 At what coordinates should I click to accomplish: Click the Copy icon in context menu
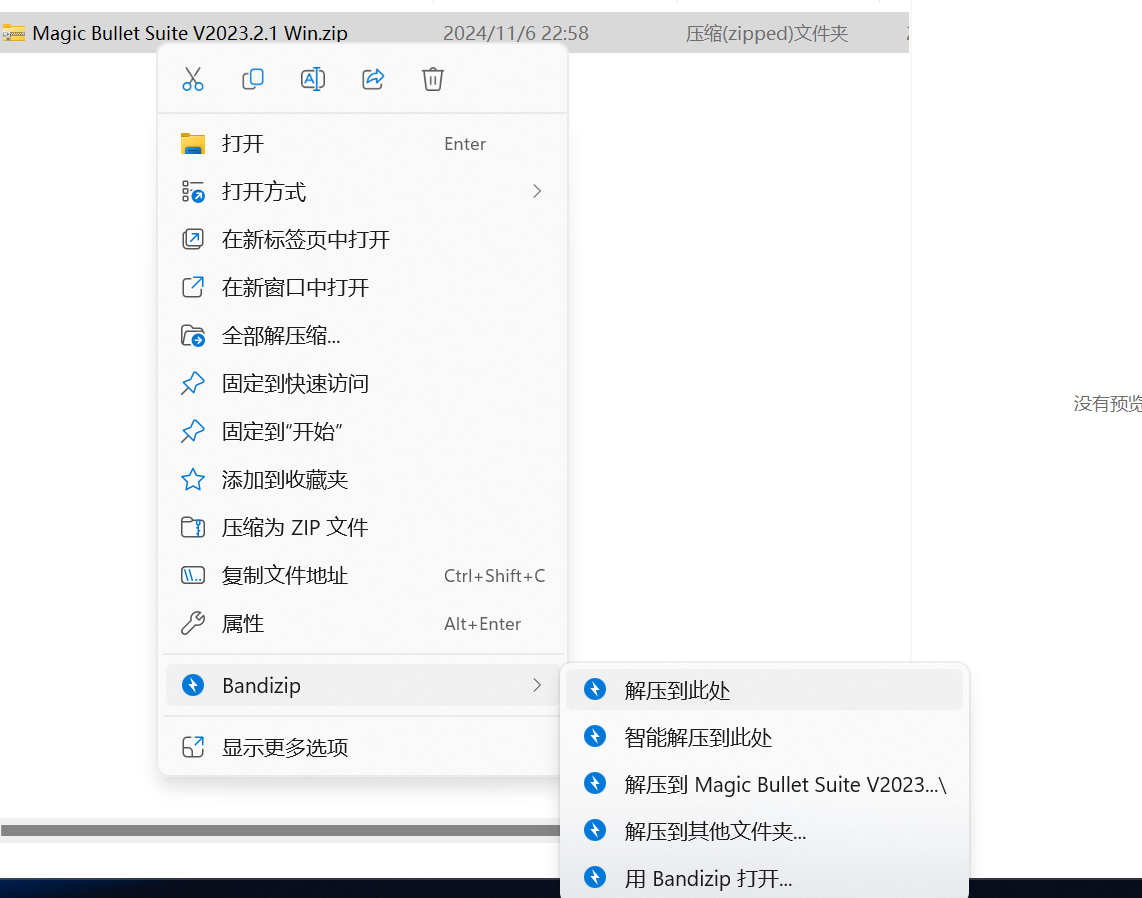point(253,79)
